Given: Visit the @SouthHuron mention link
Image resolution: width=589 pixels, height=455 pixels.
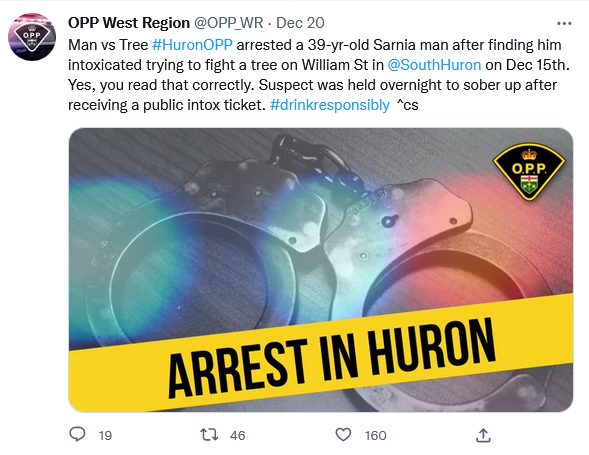Looking at the screenshot, I should (434, 65).
